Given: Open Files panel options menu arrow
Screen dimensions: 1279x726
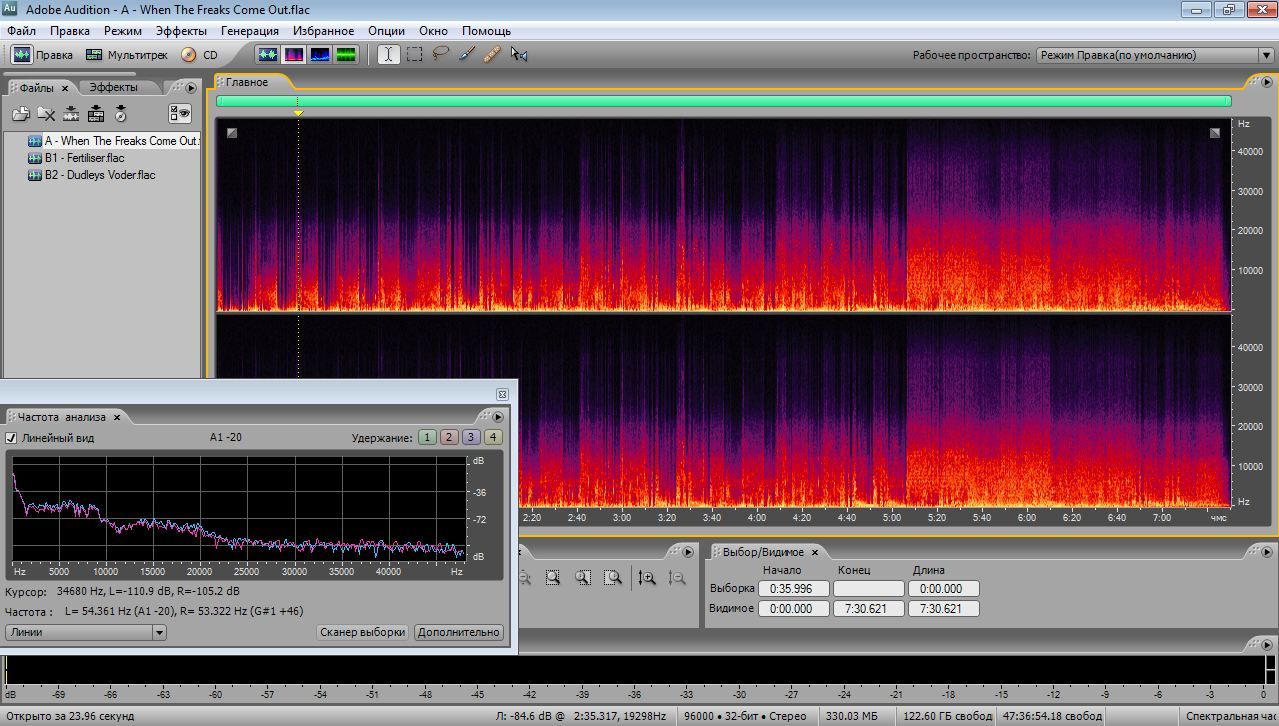Looking at the screenshot, I should coord(191,88).
